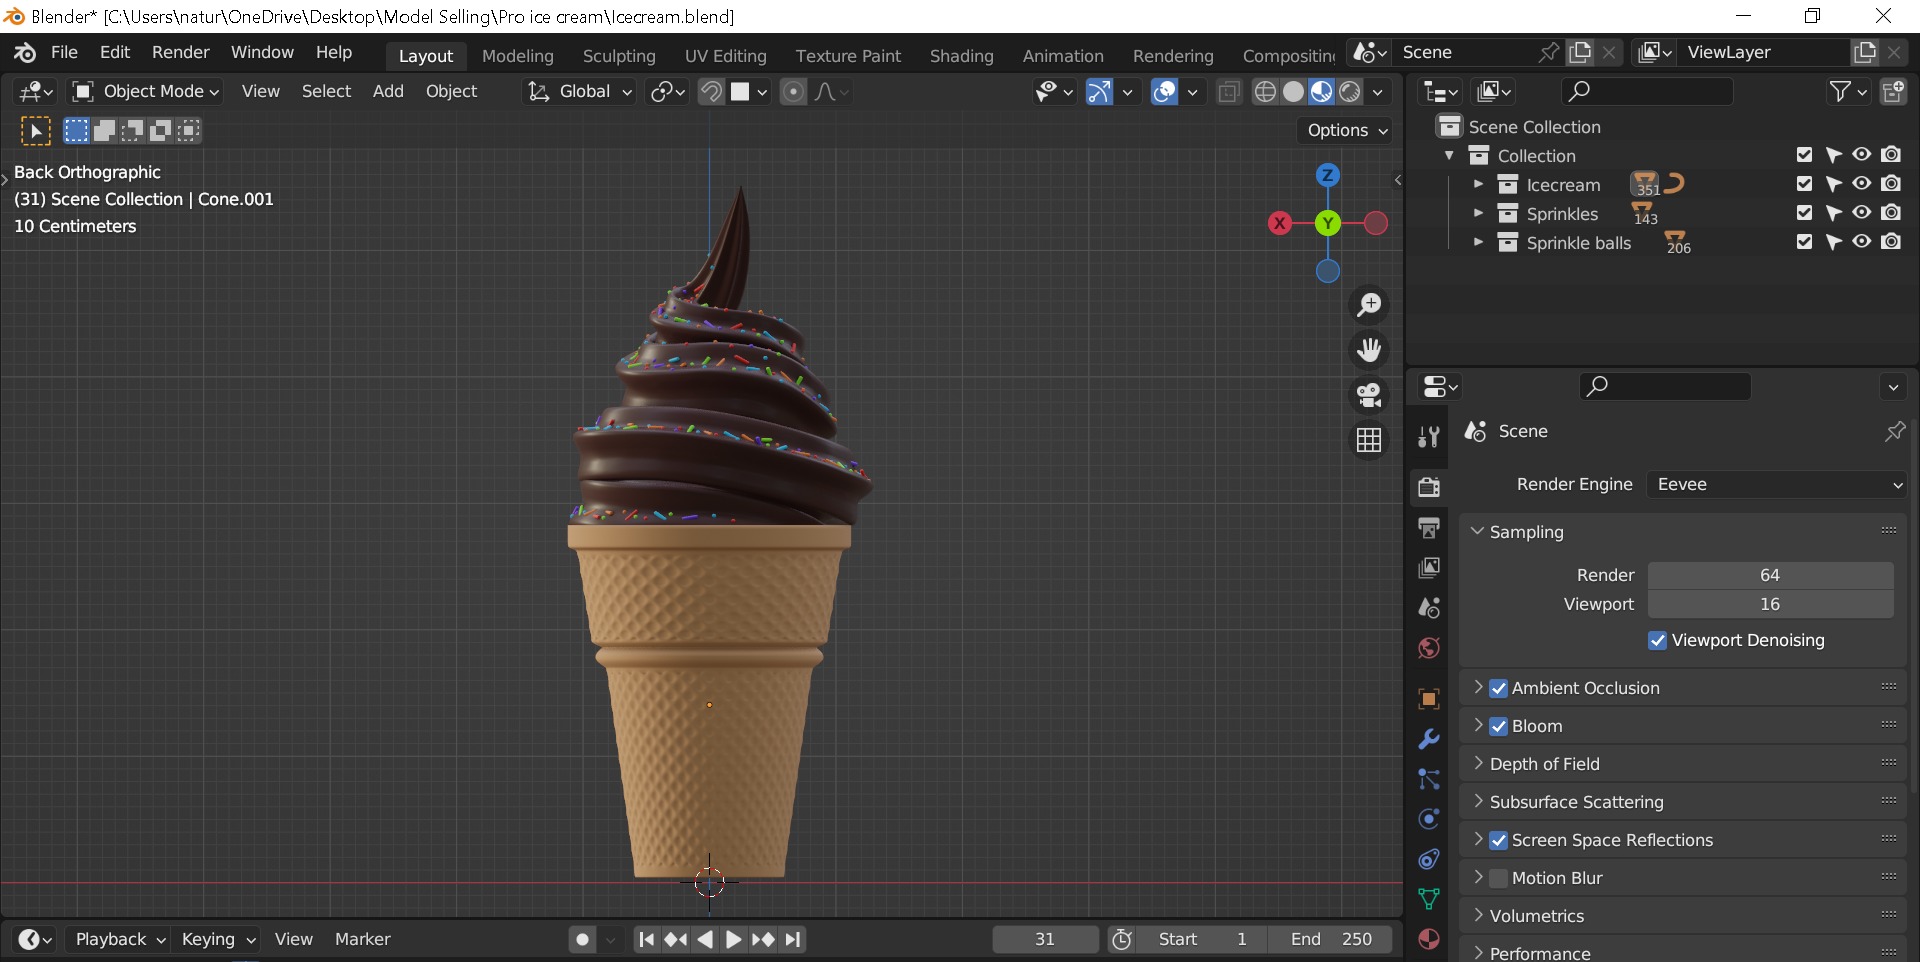Screen dimensions: 1920x962
Task: Toggle proportional editing icon
Action: click(793, 91)
